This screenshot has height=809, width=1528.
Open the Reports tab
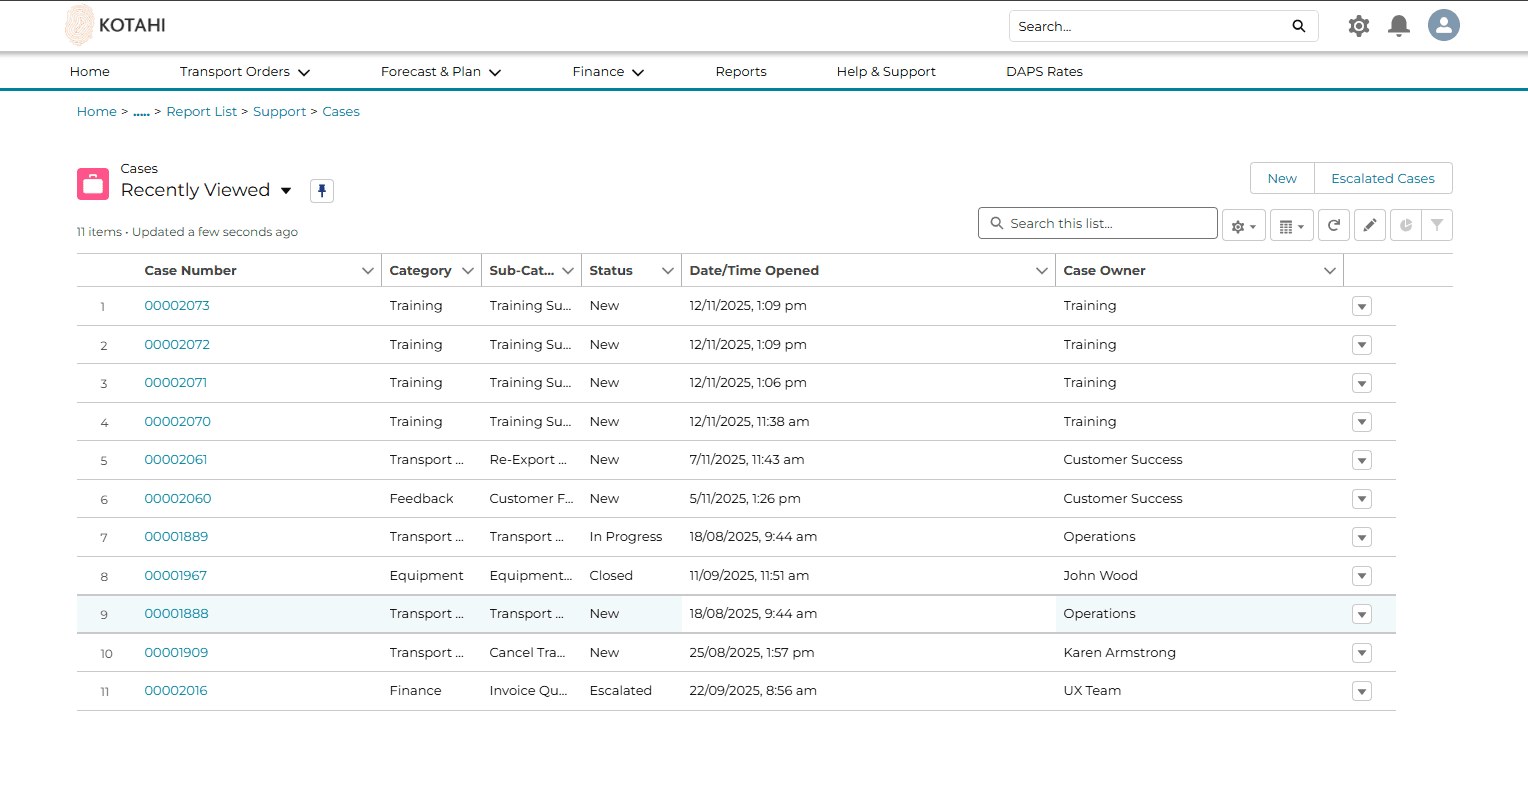[x=741, y=72]
